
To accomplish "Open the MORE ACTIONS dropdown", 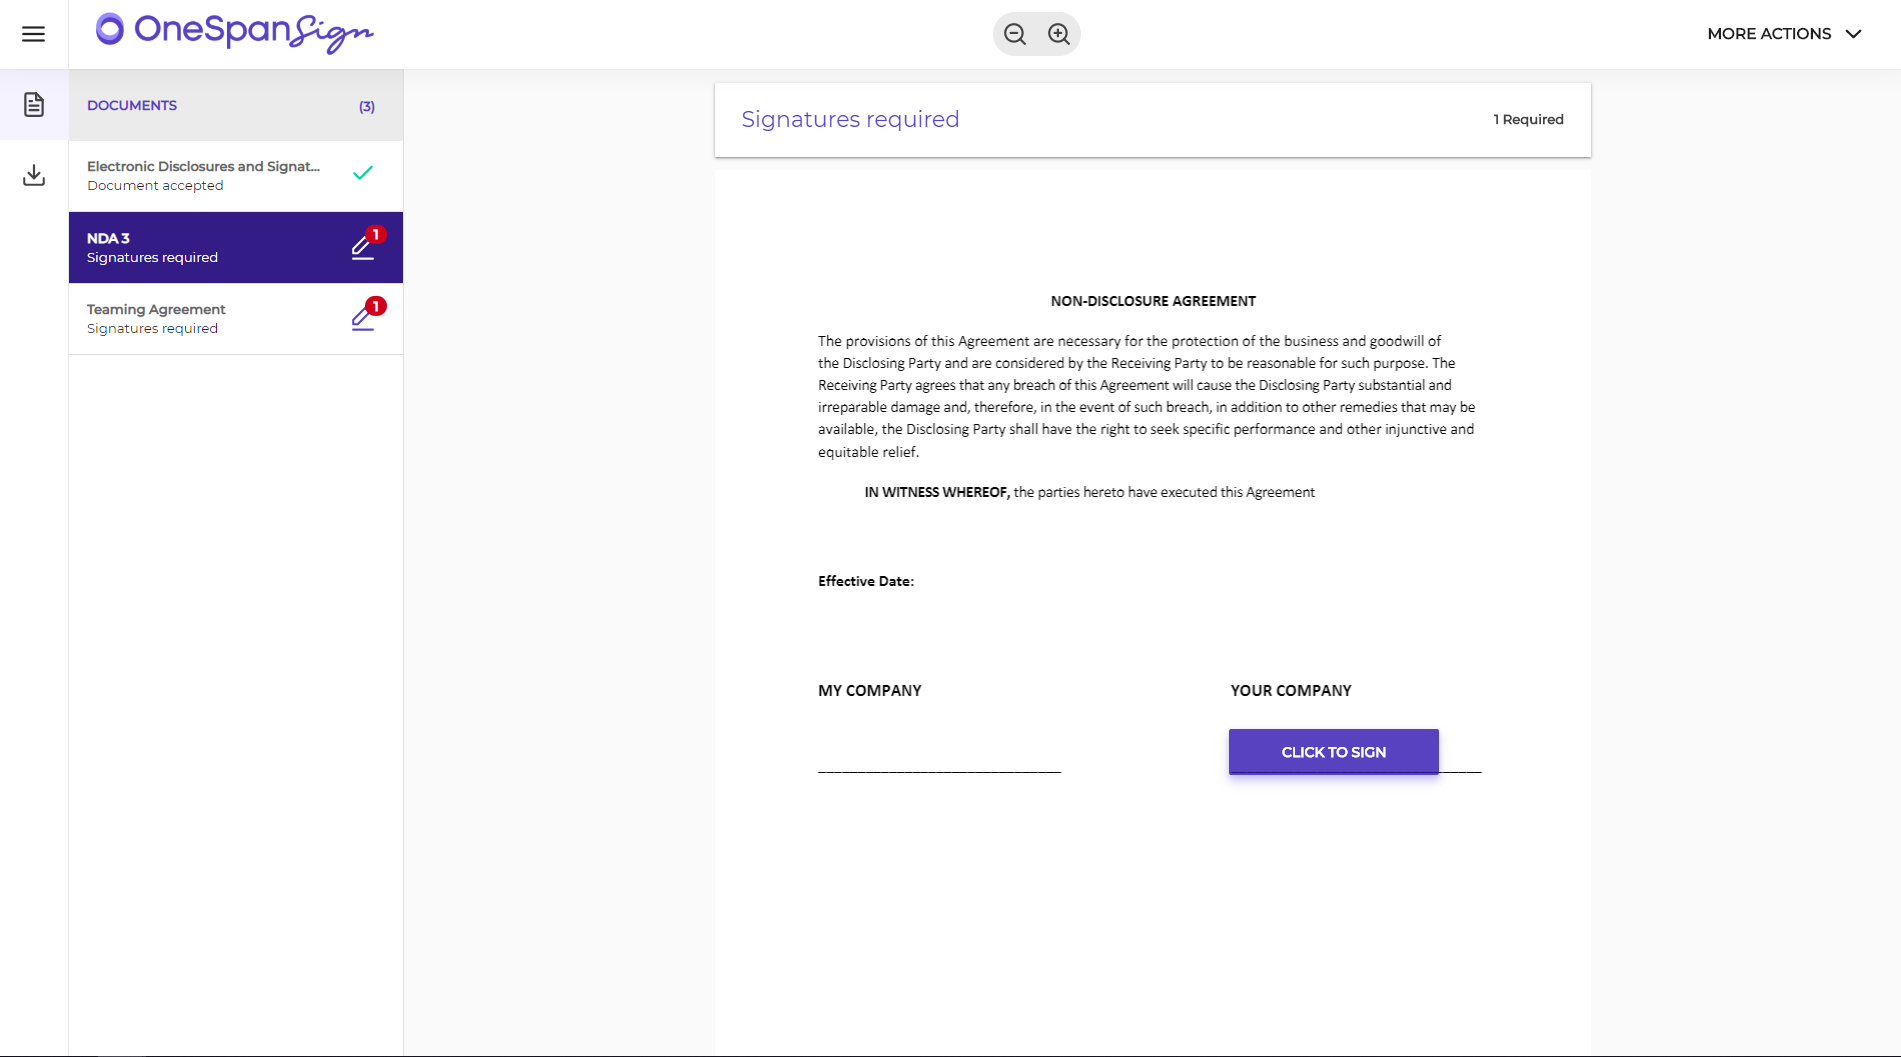I will coord(1770,33).
